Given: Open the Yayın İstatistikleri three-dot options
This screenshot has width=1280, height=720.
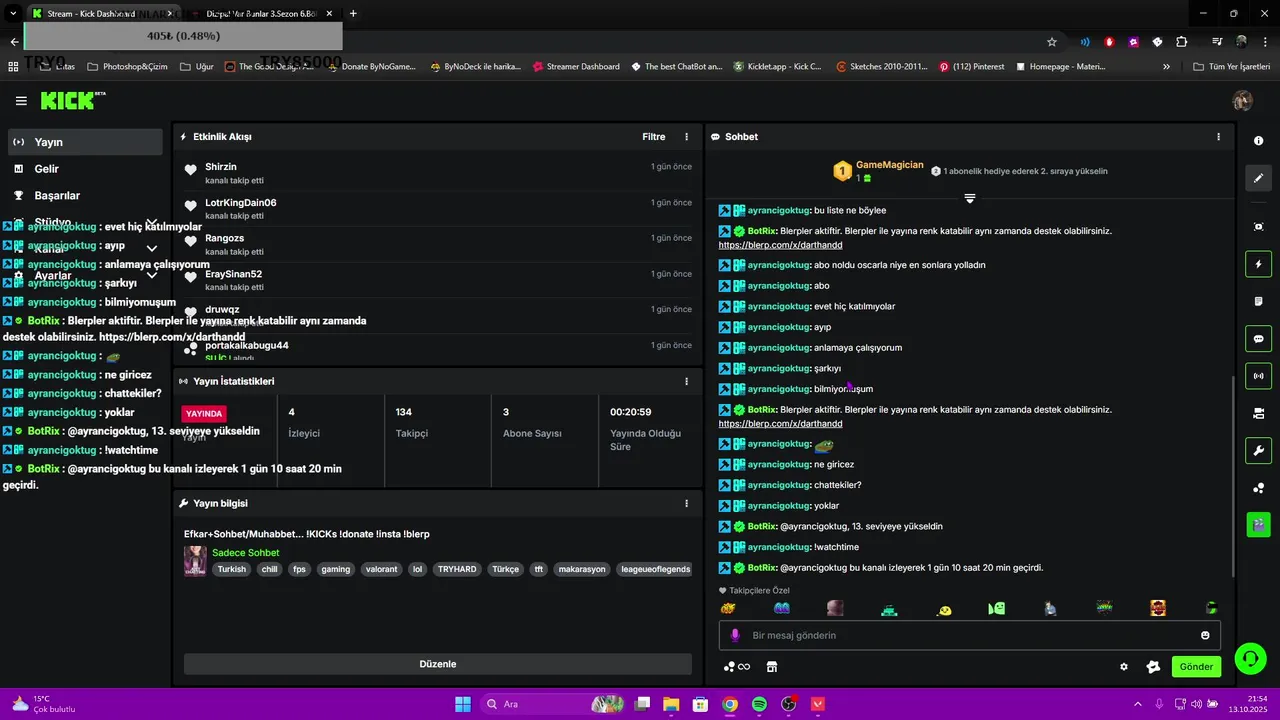Looking at the screenshot, I should 686,381.
